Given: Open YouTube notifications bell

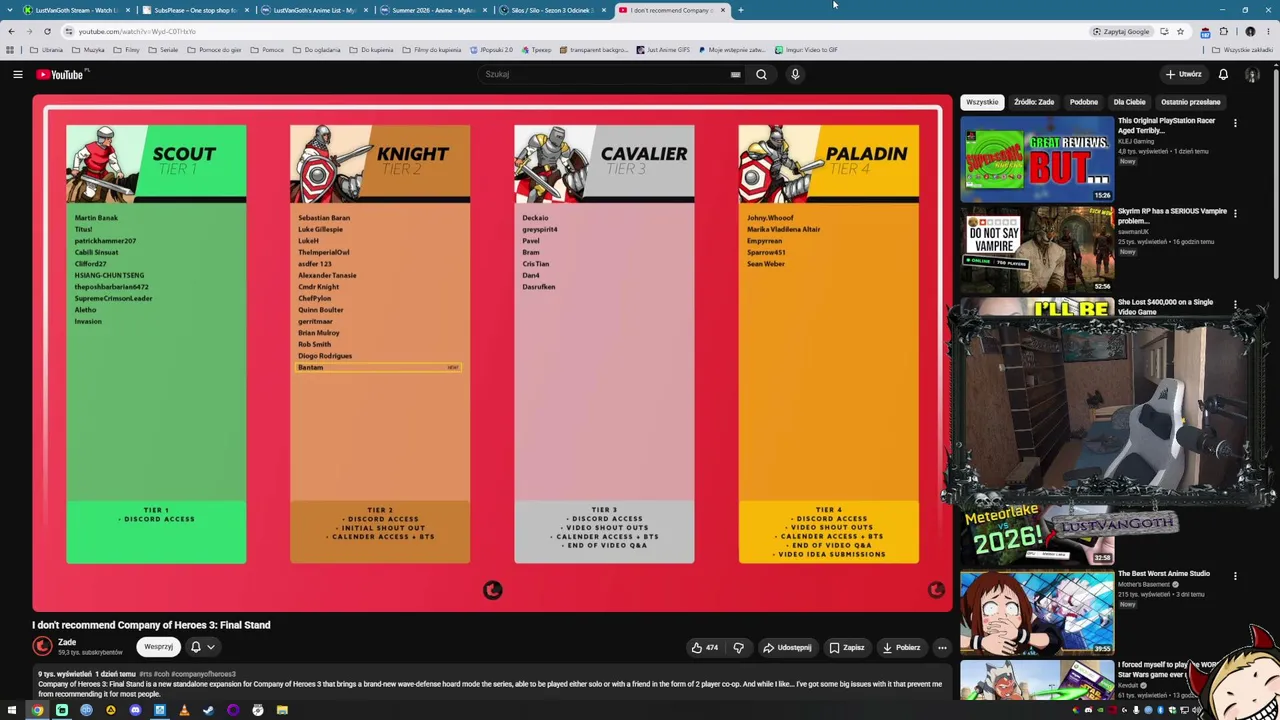Looking at the screenshot, I should click(x=1223, y=74).
